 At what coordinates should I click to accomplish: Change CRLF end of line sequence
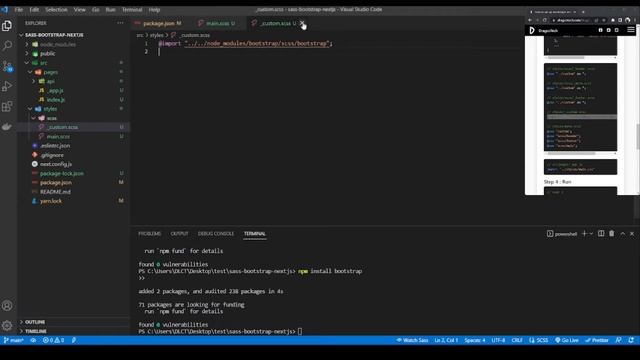[517, 340]
